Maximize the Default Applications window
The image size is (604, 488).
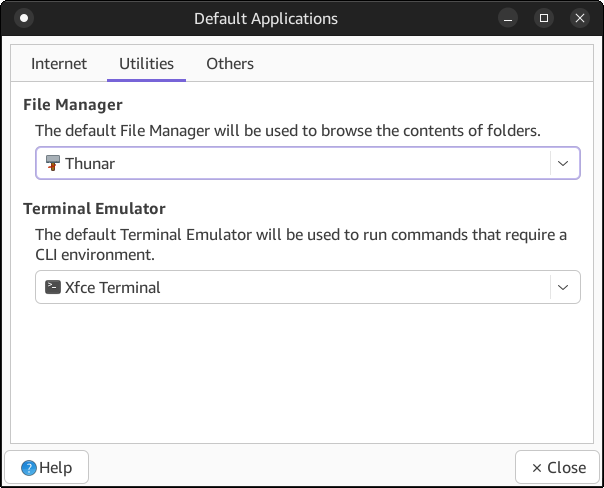544,18
